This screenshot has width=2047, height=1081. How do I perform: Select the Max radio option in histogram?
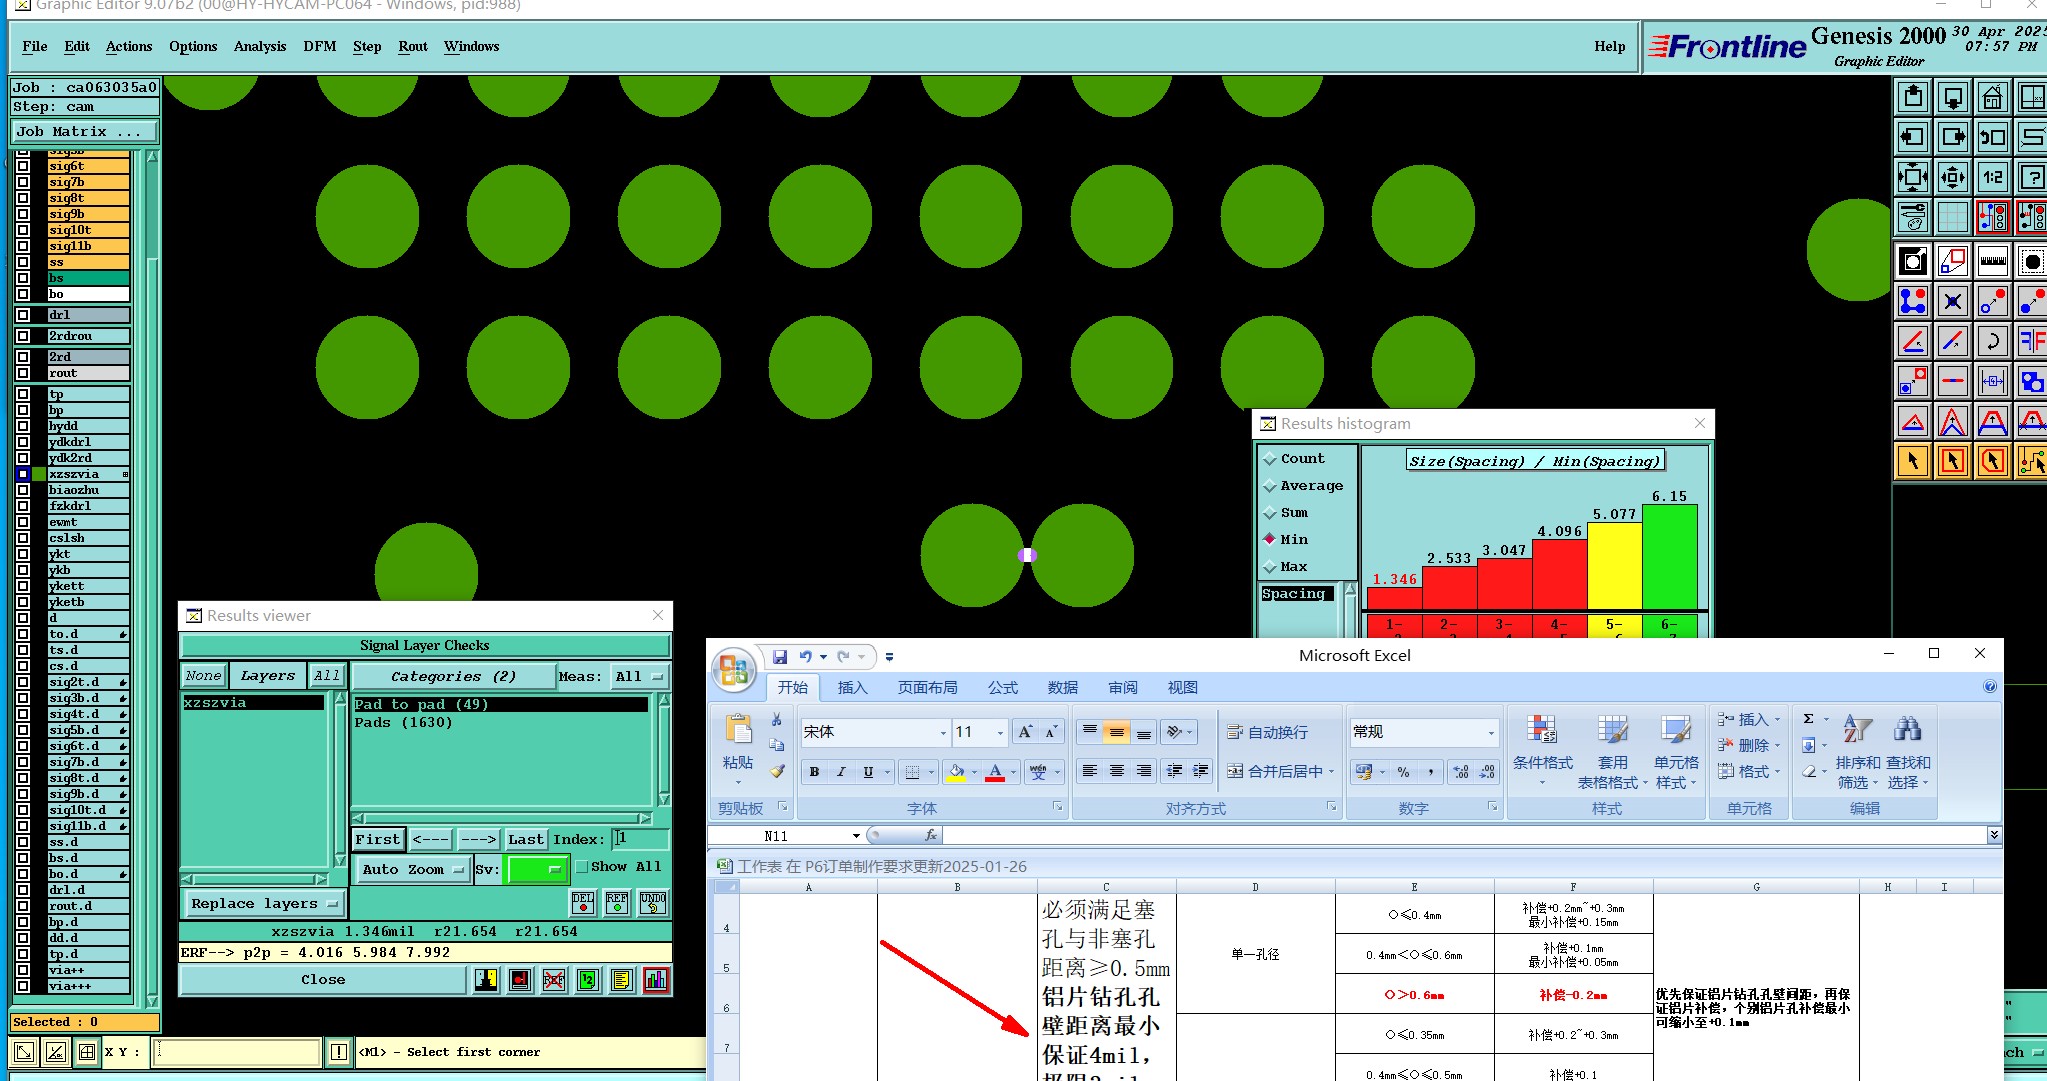(x=1270, y=567)
